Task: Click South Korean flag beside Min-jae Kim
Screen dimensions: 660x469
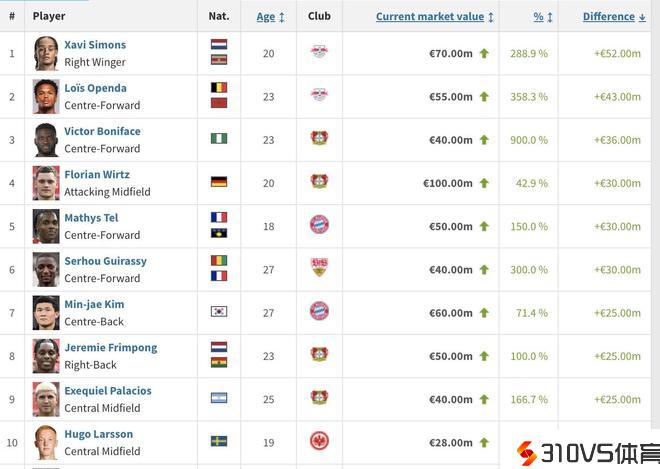Action: point(219,311)
